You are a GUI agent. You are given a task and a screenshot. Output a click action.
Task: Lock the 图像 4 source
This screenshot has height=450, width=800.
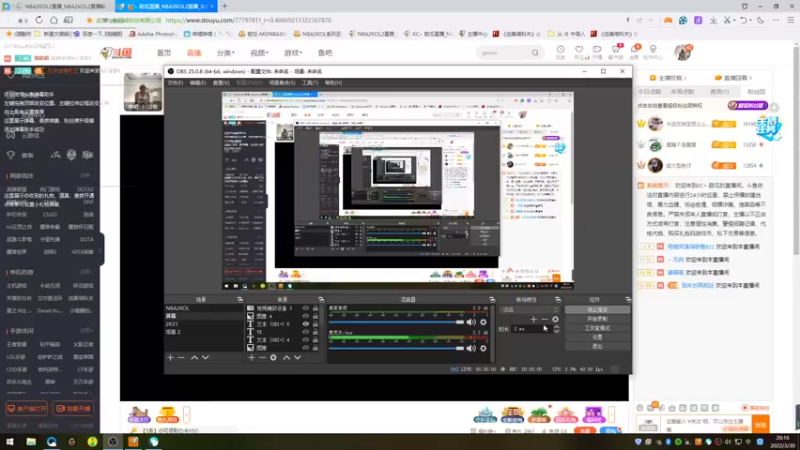pos(315,316)
